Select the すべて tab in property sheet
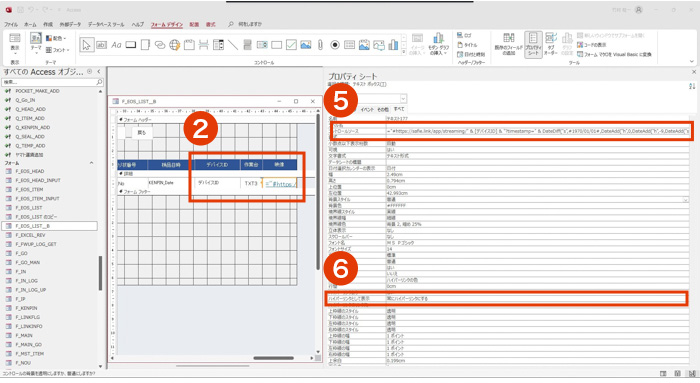The height and width of the screenshot is (383, 700). pos(399,109)
